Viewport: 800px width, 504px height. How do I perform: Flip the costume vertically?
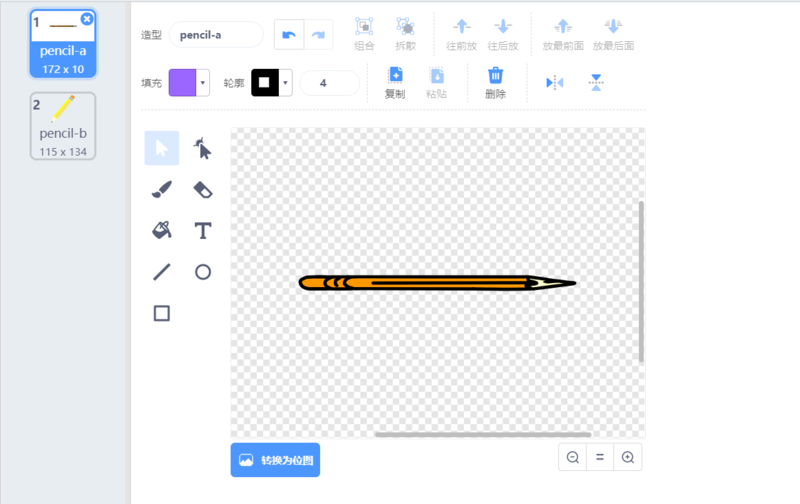pyautogui.click(x=596, y=83)
